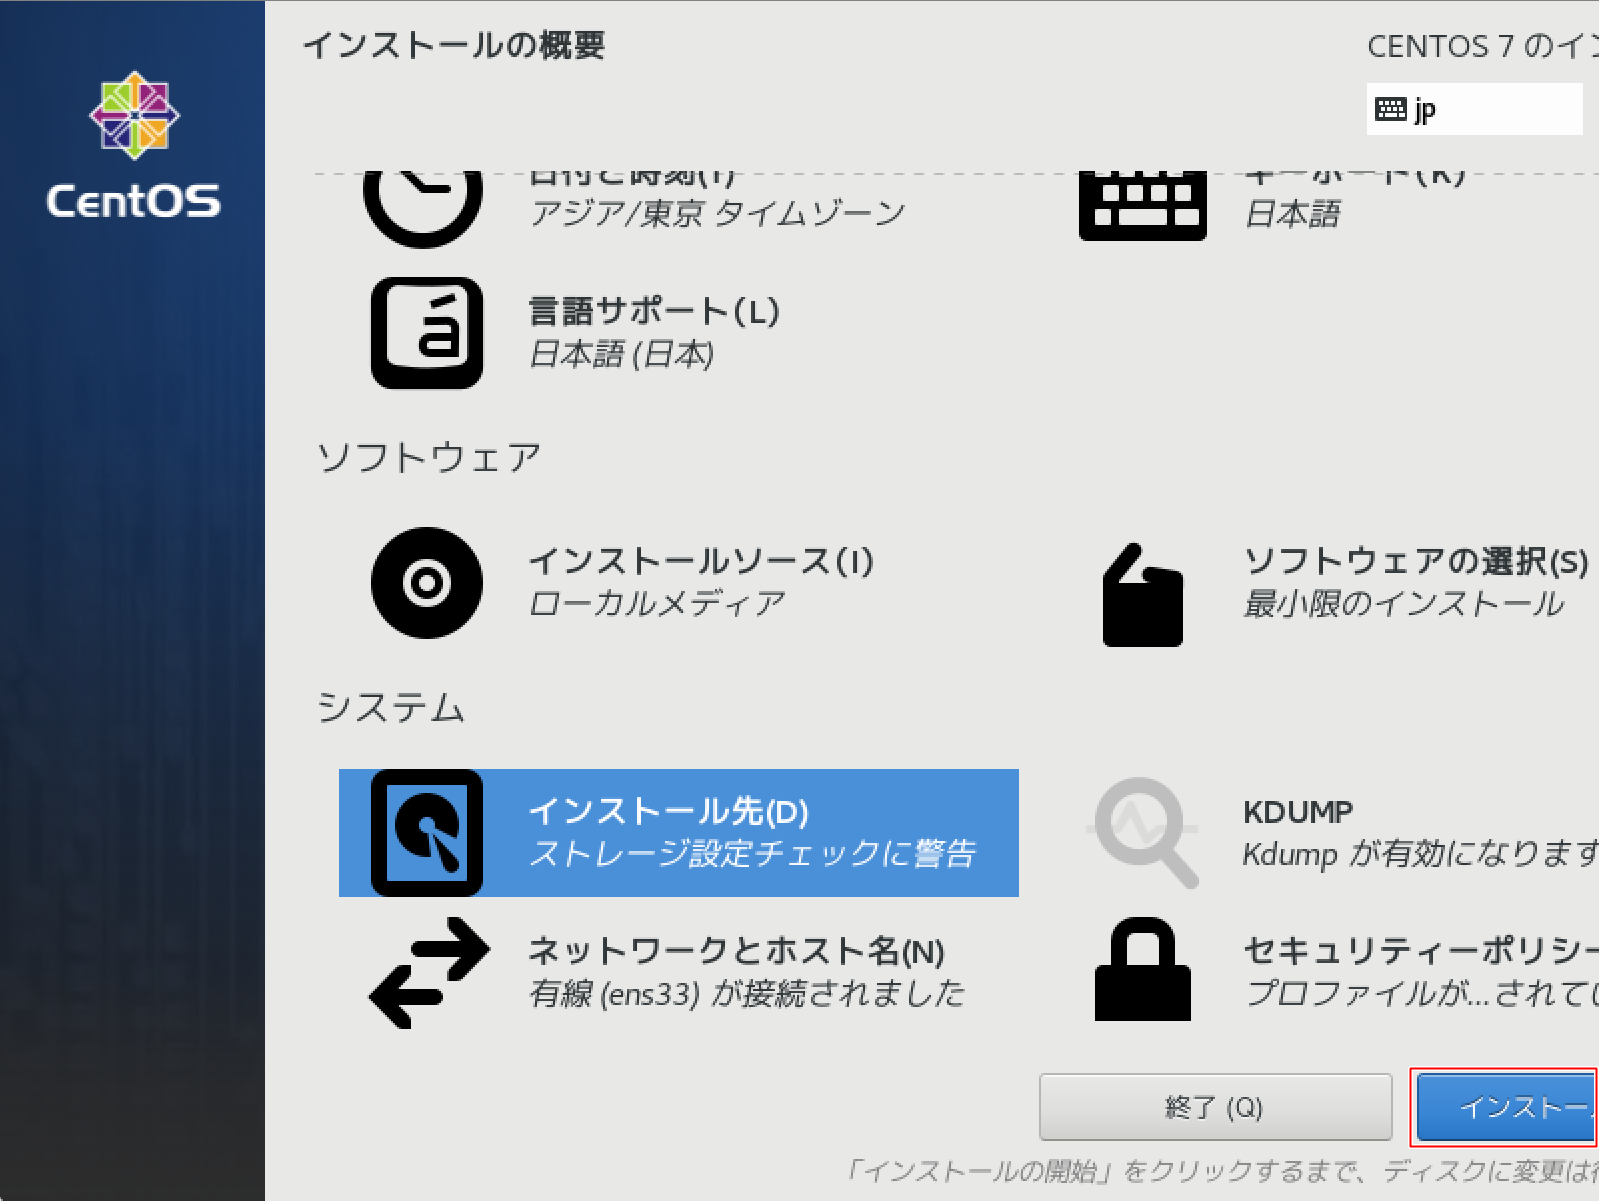Image resolution: width=1599 pixels, height=1201 pixels.
Task: Click ローカルメディア status text
Action: pos(657,604)
